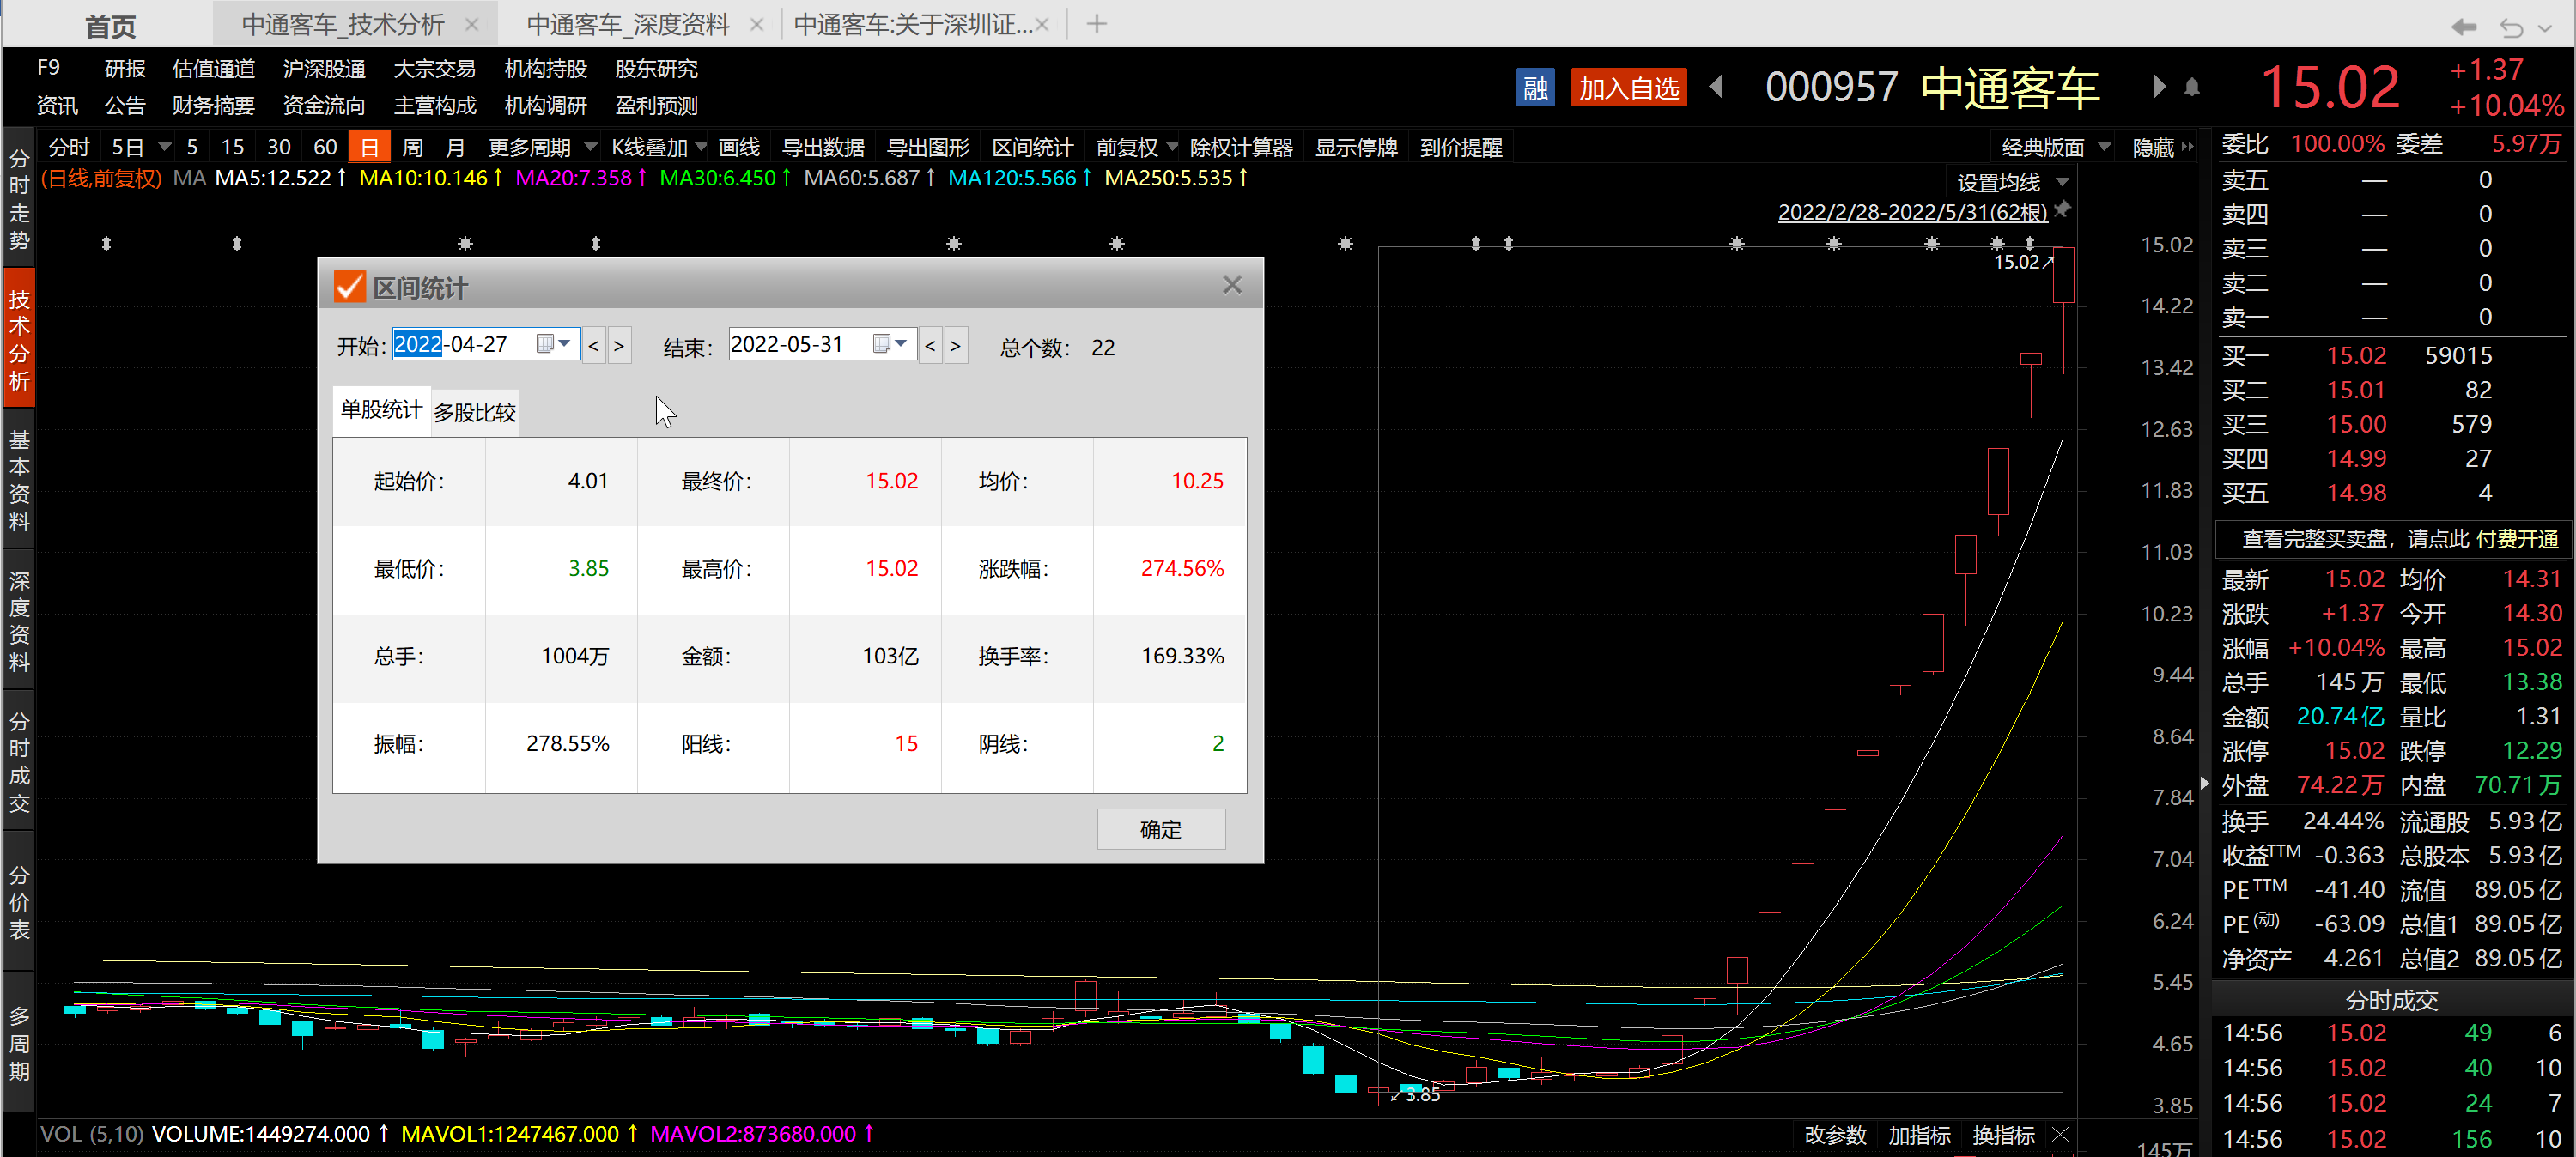Open a new tab with plus icon

[1097, 24]
